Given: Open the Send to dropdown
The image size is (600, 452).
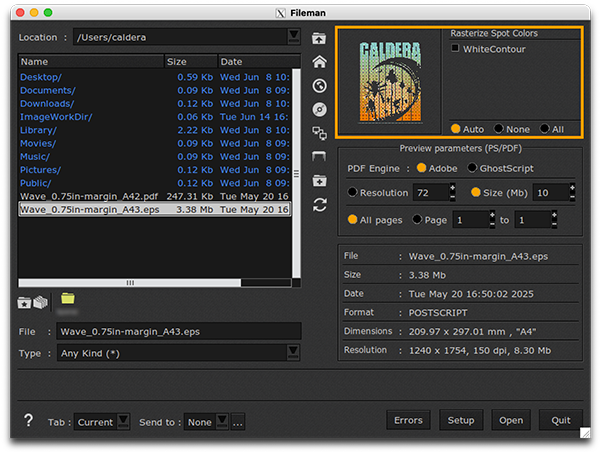Looking at the screenshot, I should tap(221, 421).
